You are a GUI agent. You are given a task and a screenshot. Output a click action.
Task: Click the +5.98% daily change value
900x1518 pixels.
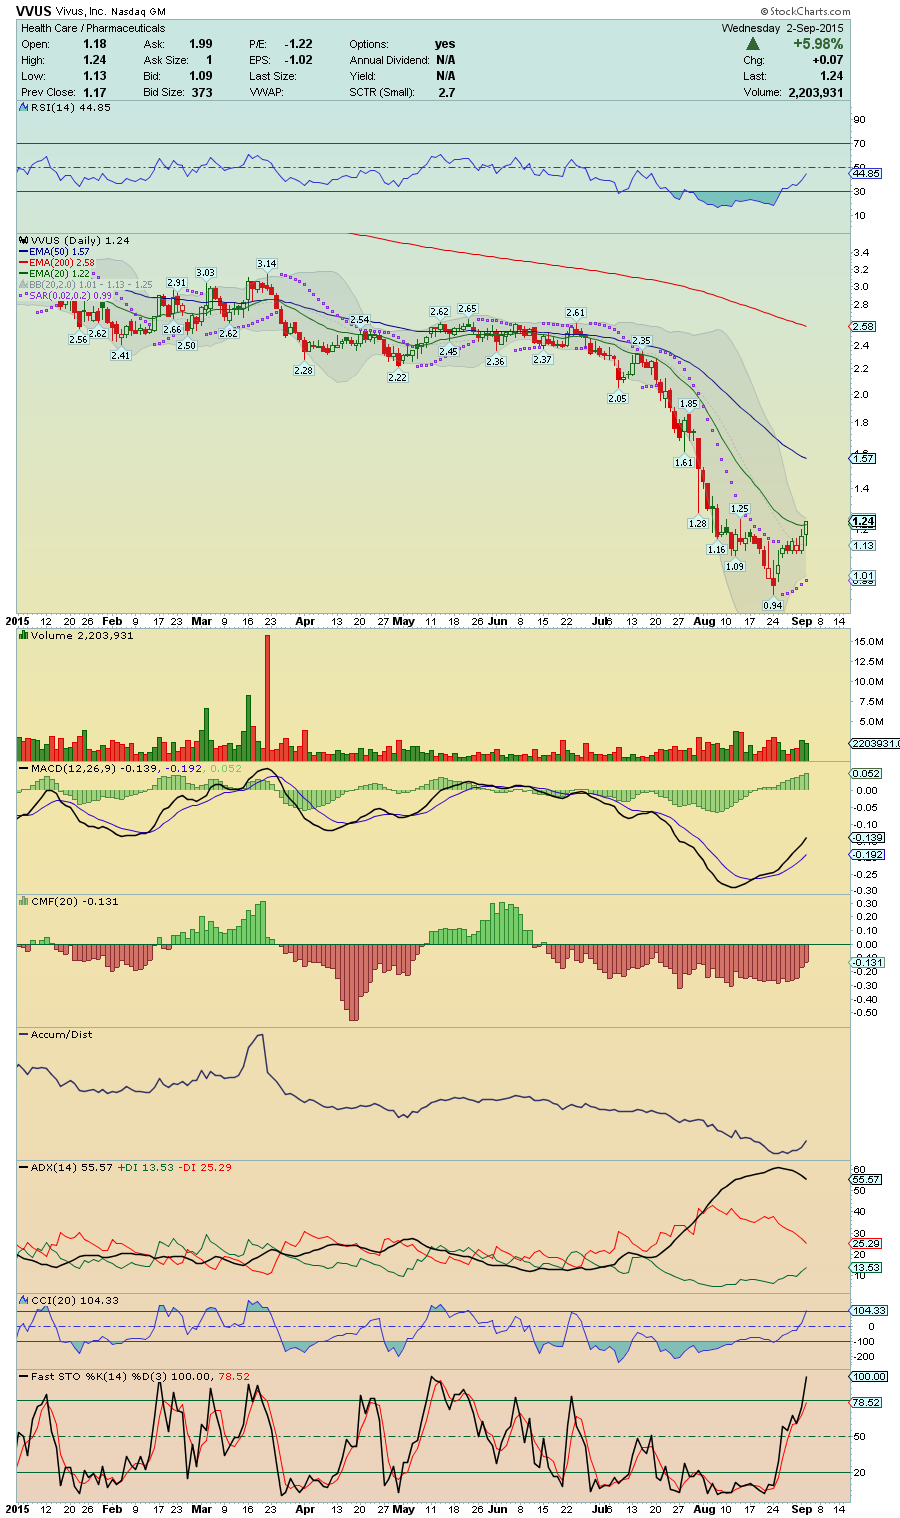point(818,44)
